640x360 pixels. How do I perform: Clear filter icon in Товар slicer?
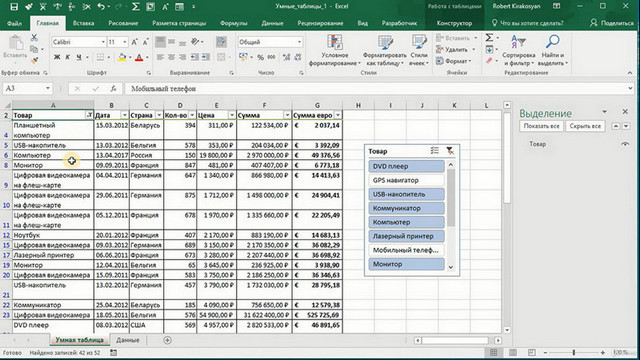(x=449, y=151)
